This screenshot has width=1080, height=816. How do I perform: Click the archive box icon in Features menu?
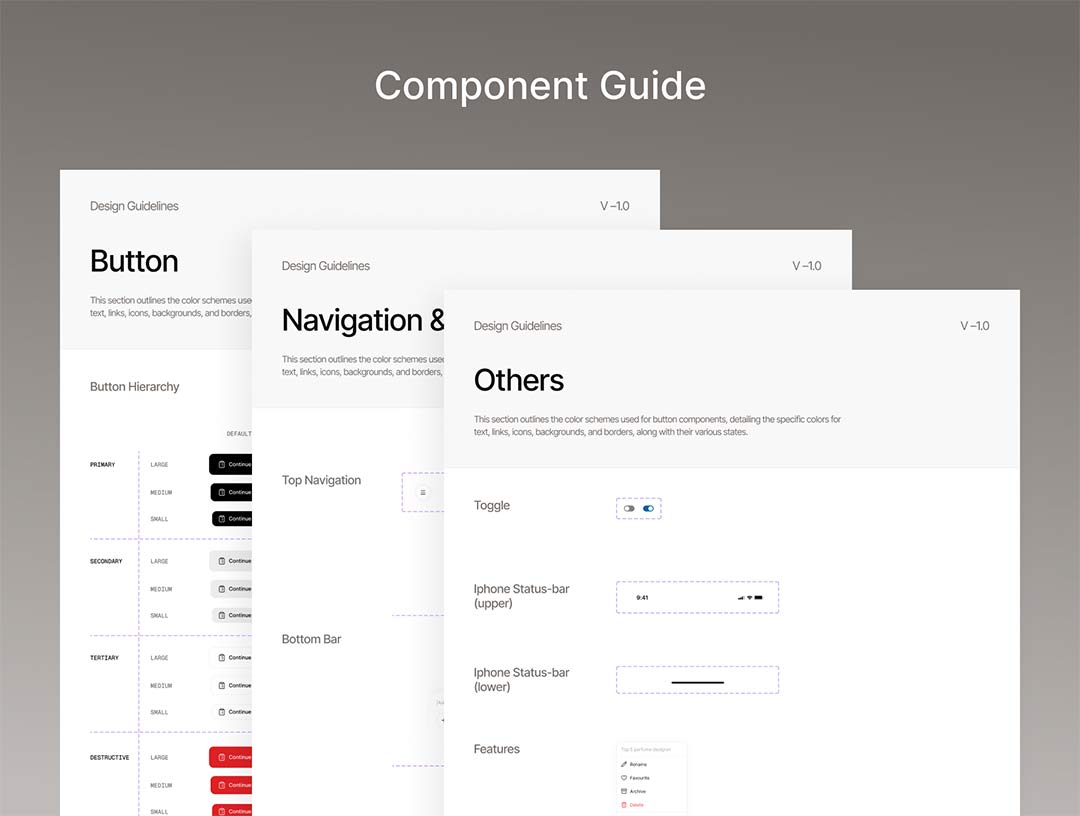click(x=624, y=791)
